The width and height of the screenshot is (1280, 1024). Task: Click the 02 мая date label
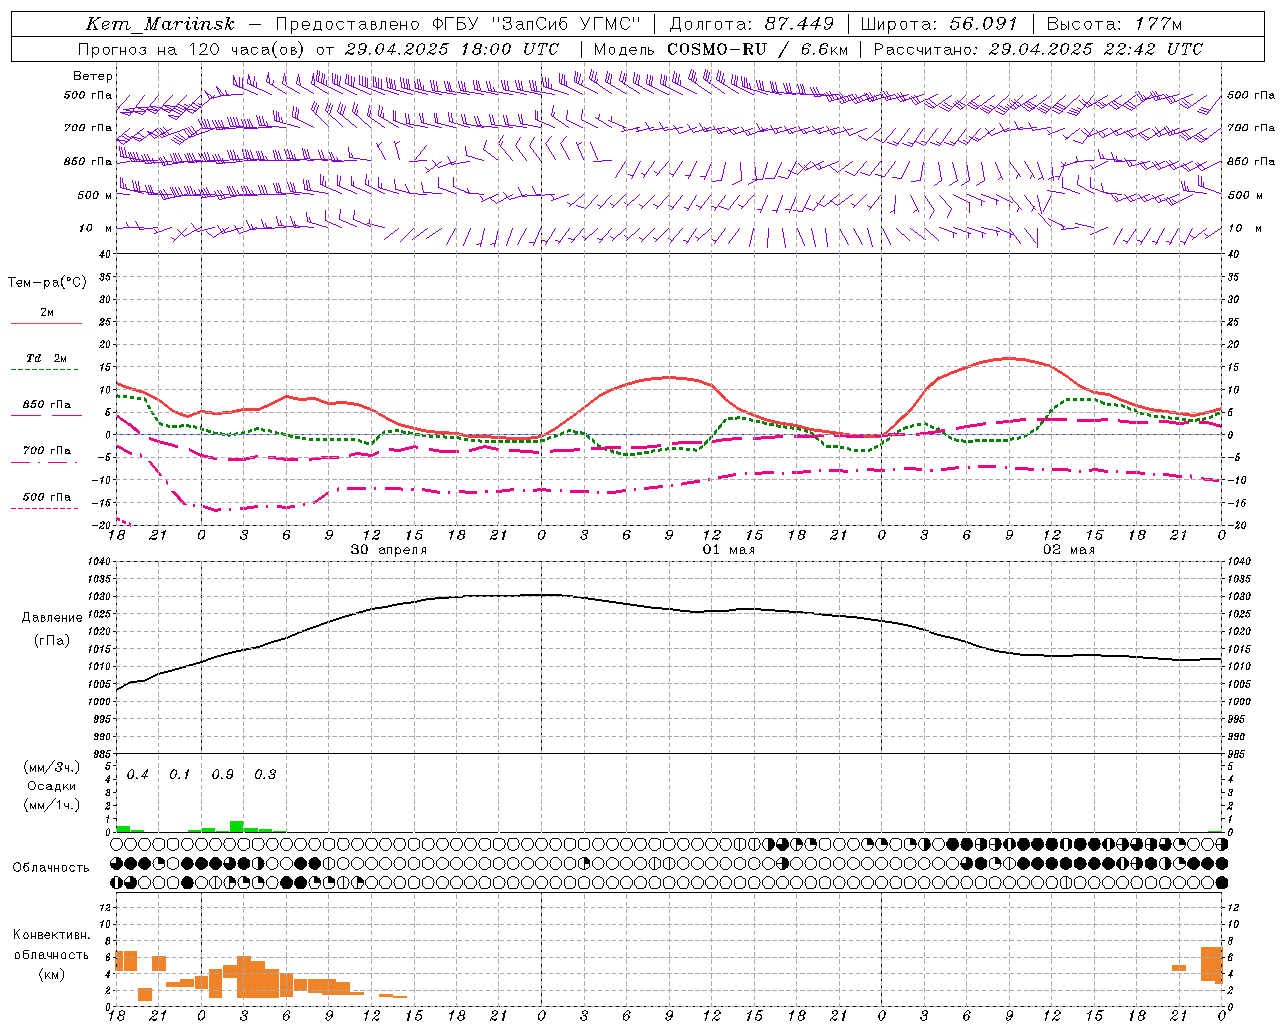1069,550
